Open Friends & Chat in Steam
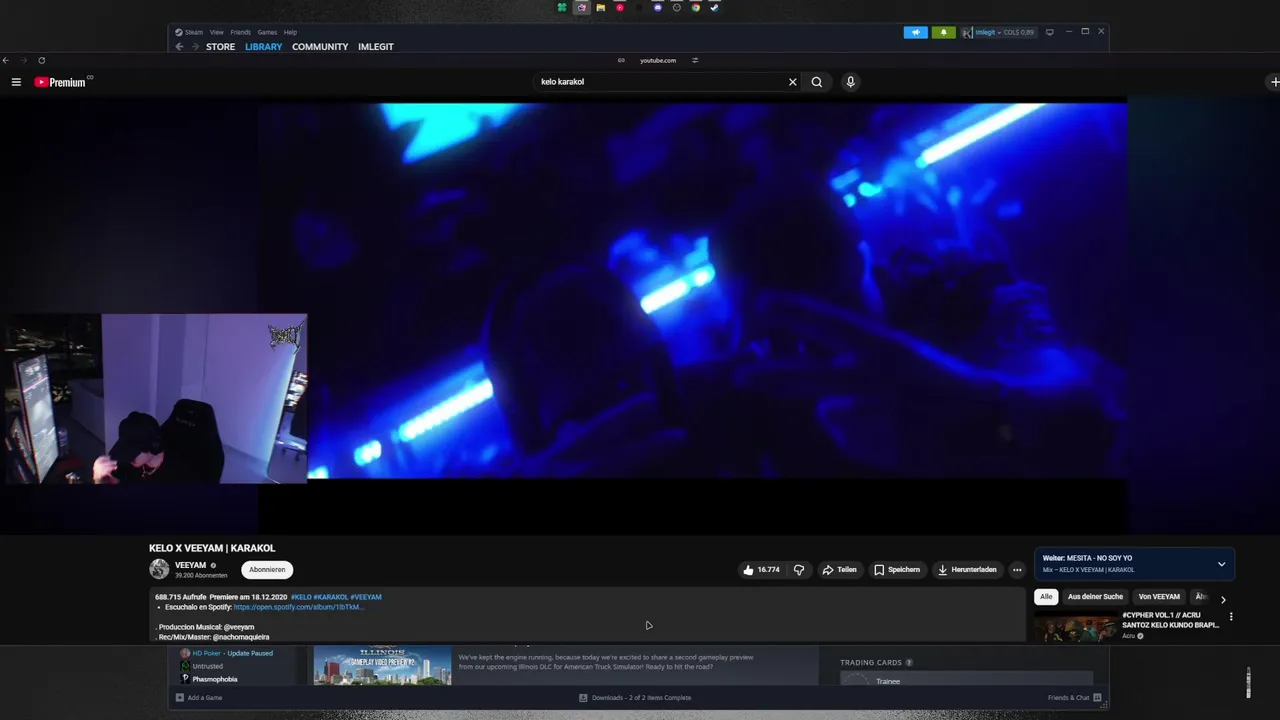 point(1074,698)
